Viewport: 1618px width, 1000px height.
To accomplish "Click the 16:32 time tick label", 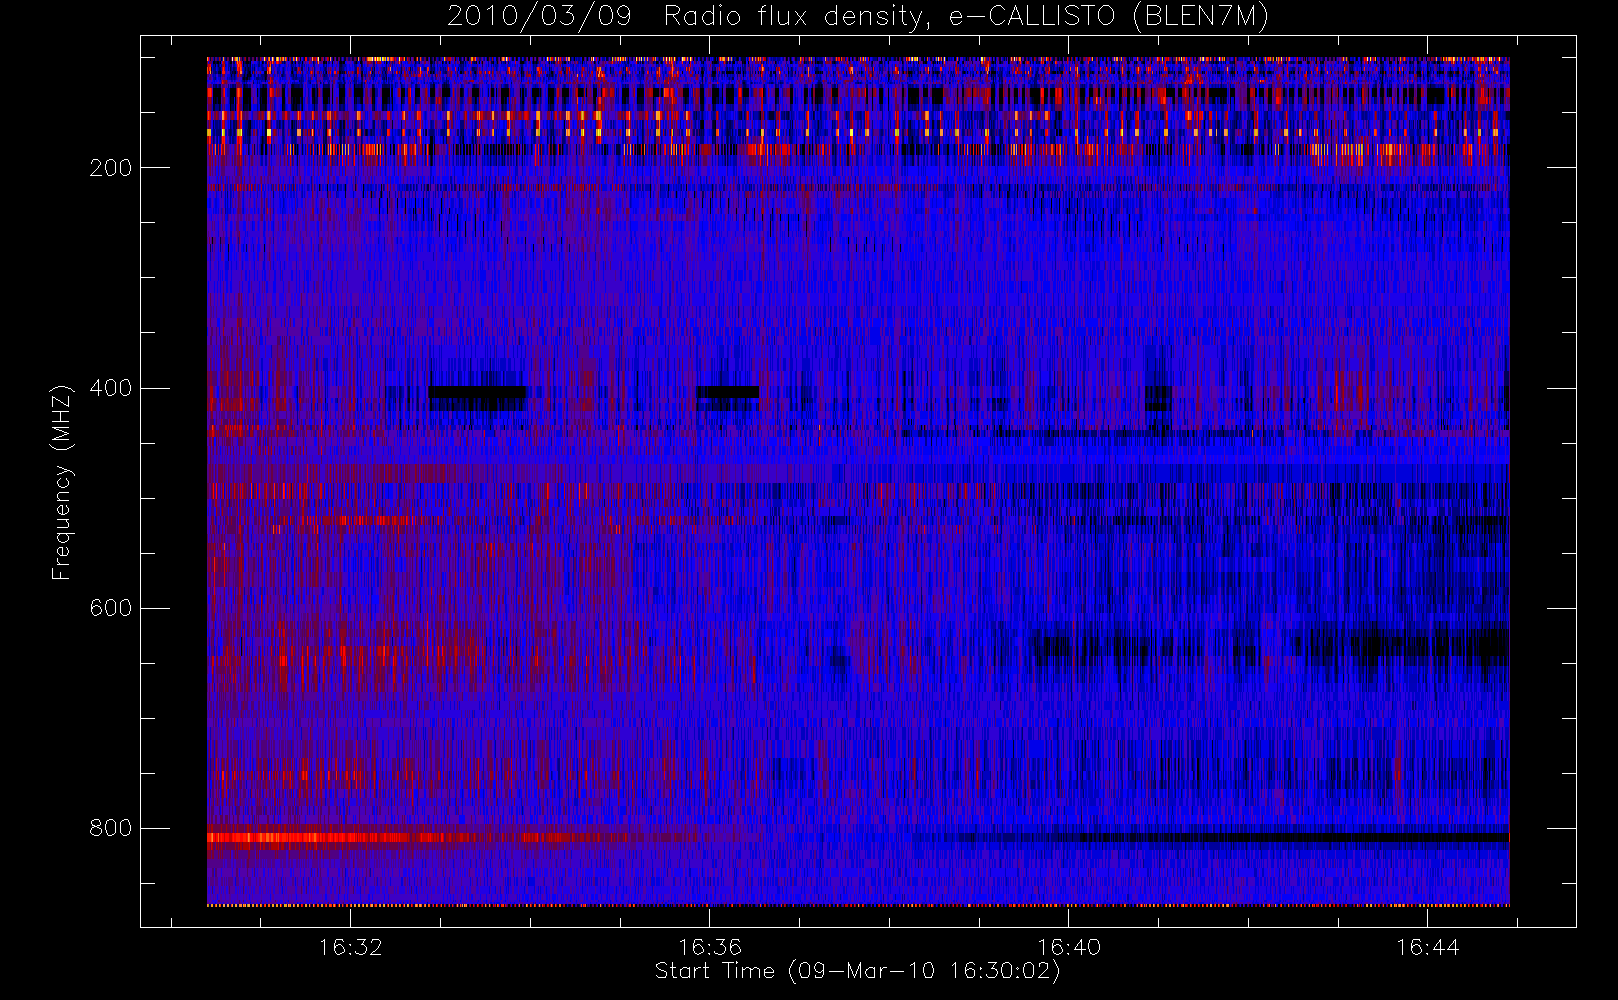I will pyautogui.click(x=351, y=947).
